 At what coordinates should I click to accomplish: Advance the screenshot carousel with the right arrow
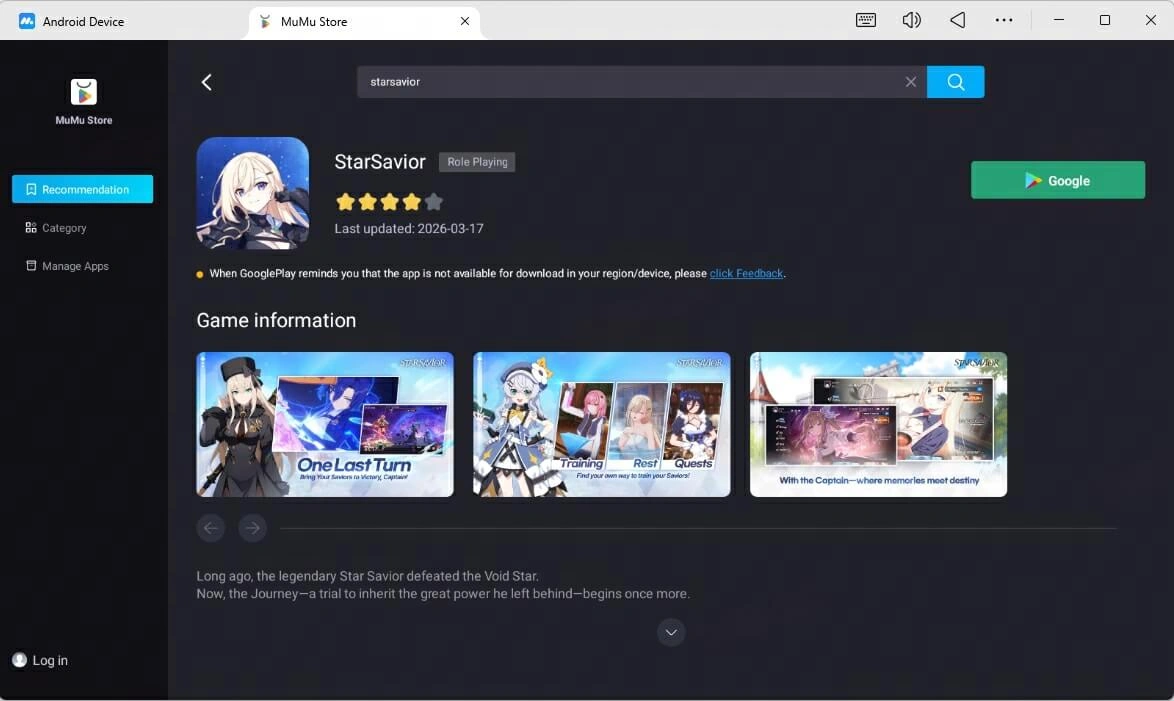pos(252,527)
